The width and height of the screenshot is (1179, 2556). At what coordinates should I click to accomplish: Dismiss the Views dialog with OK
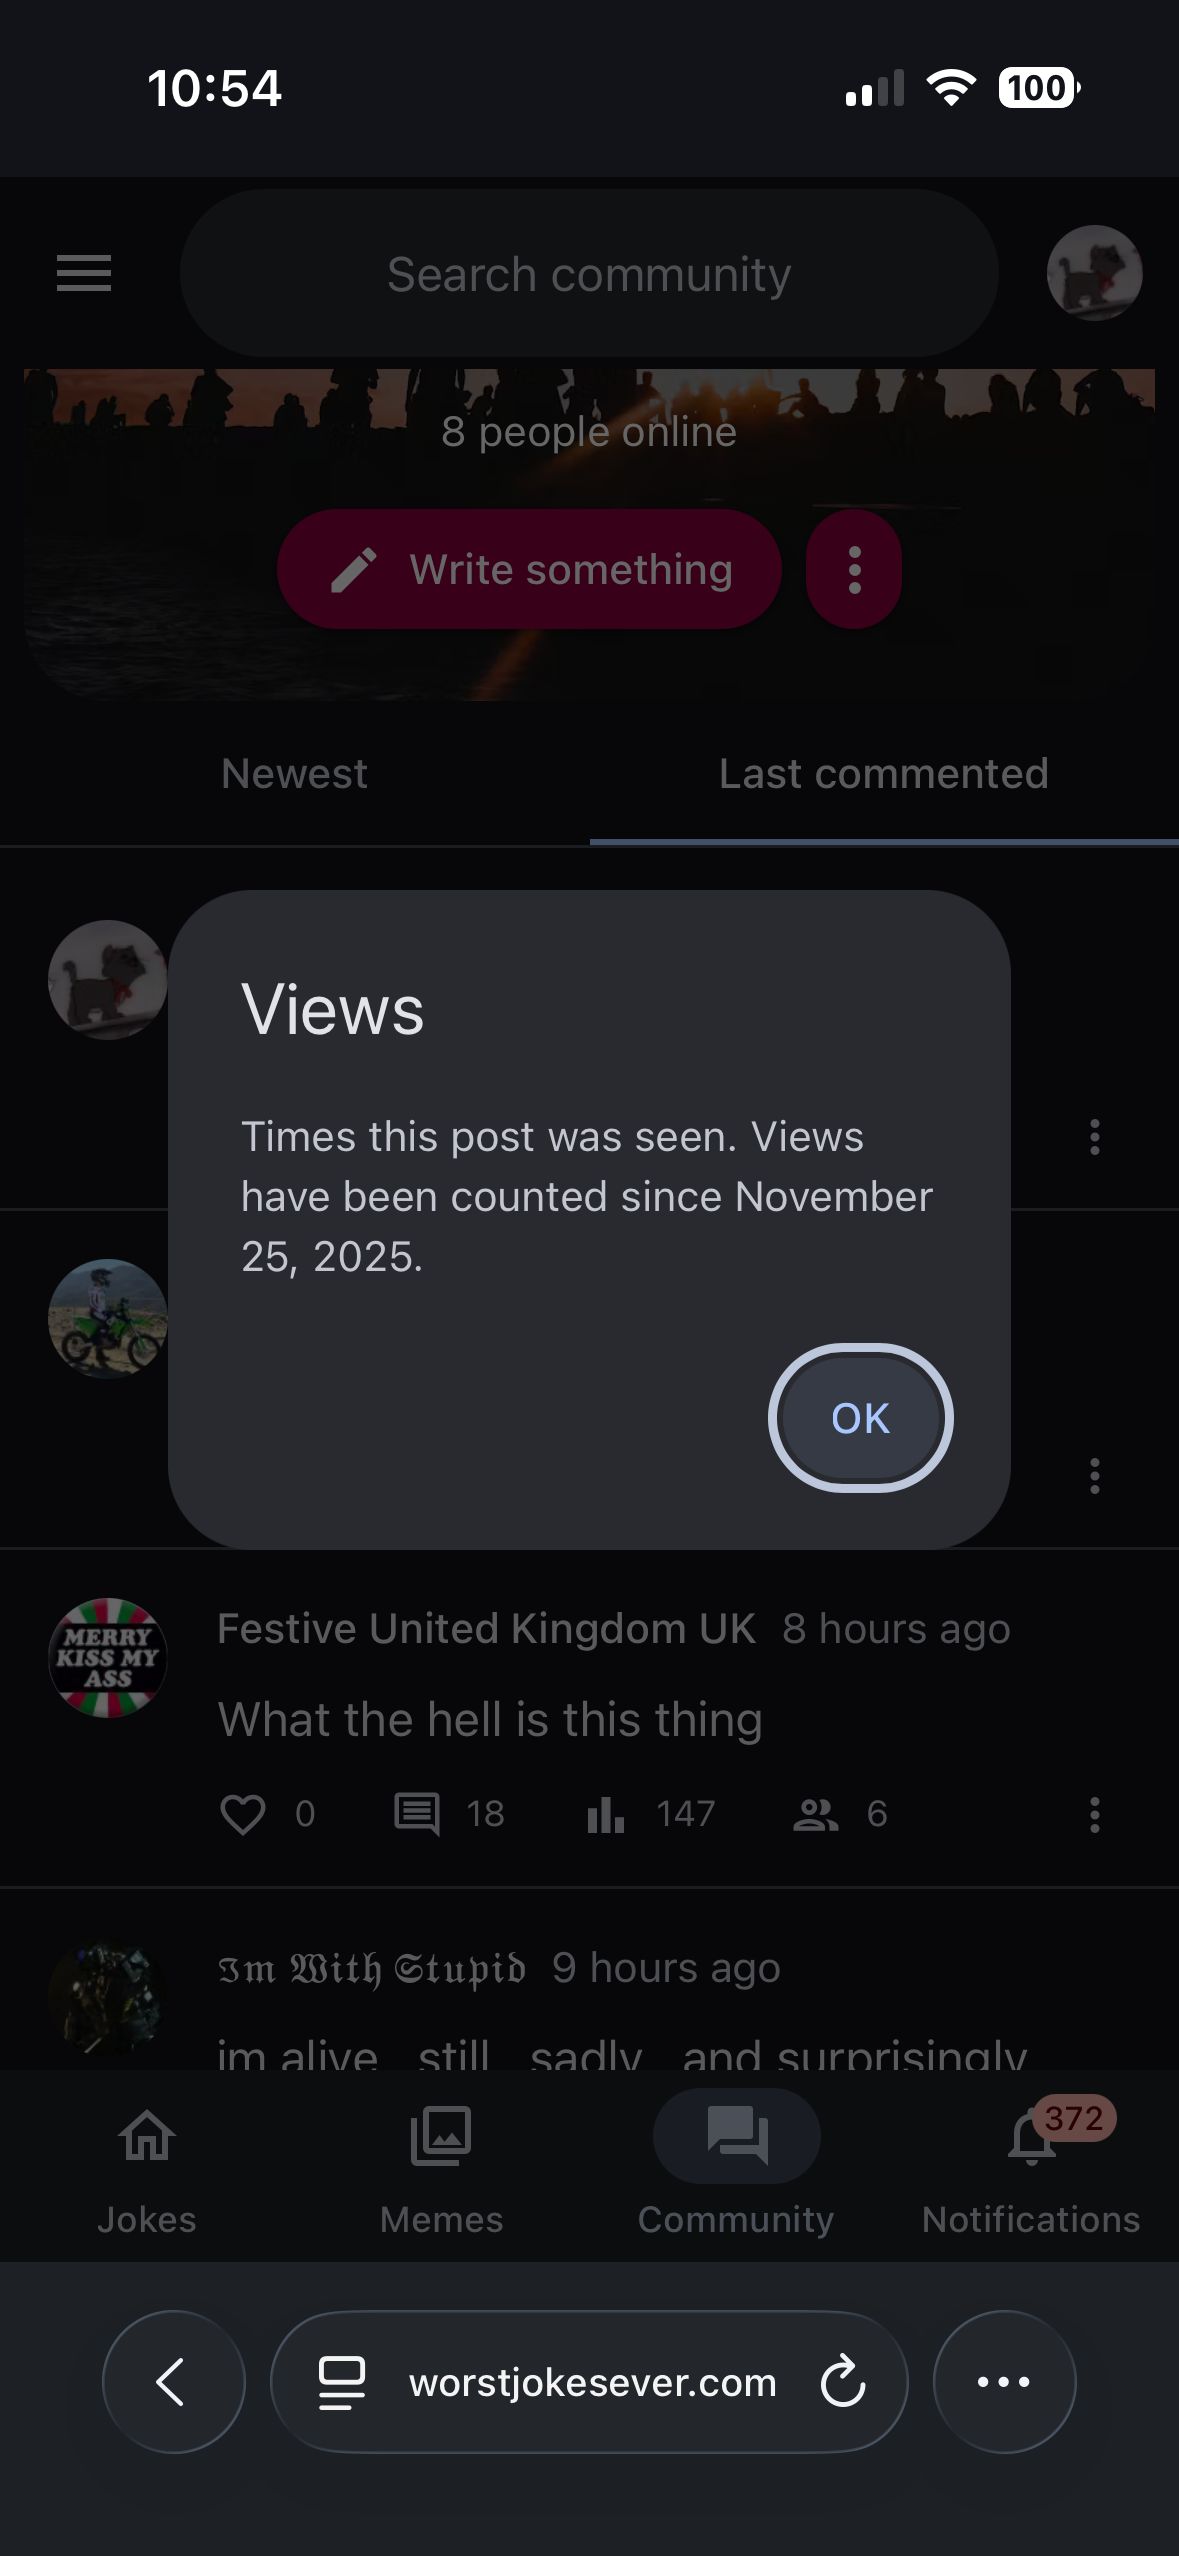pyautogui.click(x=860, y=1418)
